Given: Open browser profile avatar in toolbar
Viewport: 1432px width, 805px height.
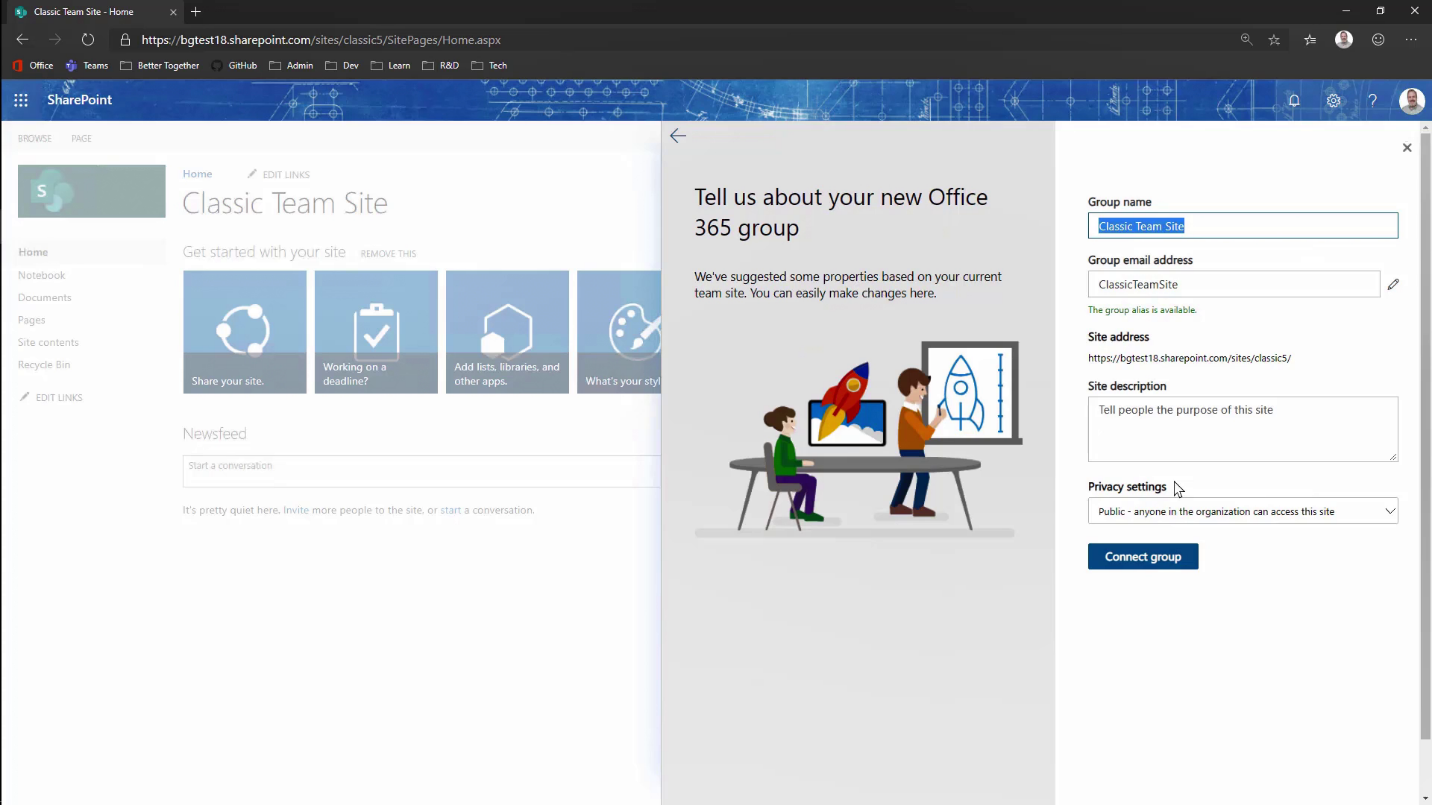Looking at the screenshot, I should tap(1344, 40).
